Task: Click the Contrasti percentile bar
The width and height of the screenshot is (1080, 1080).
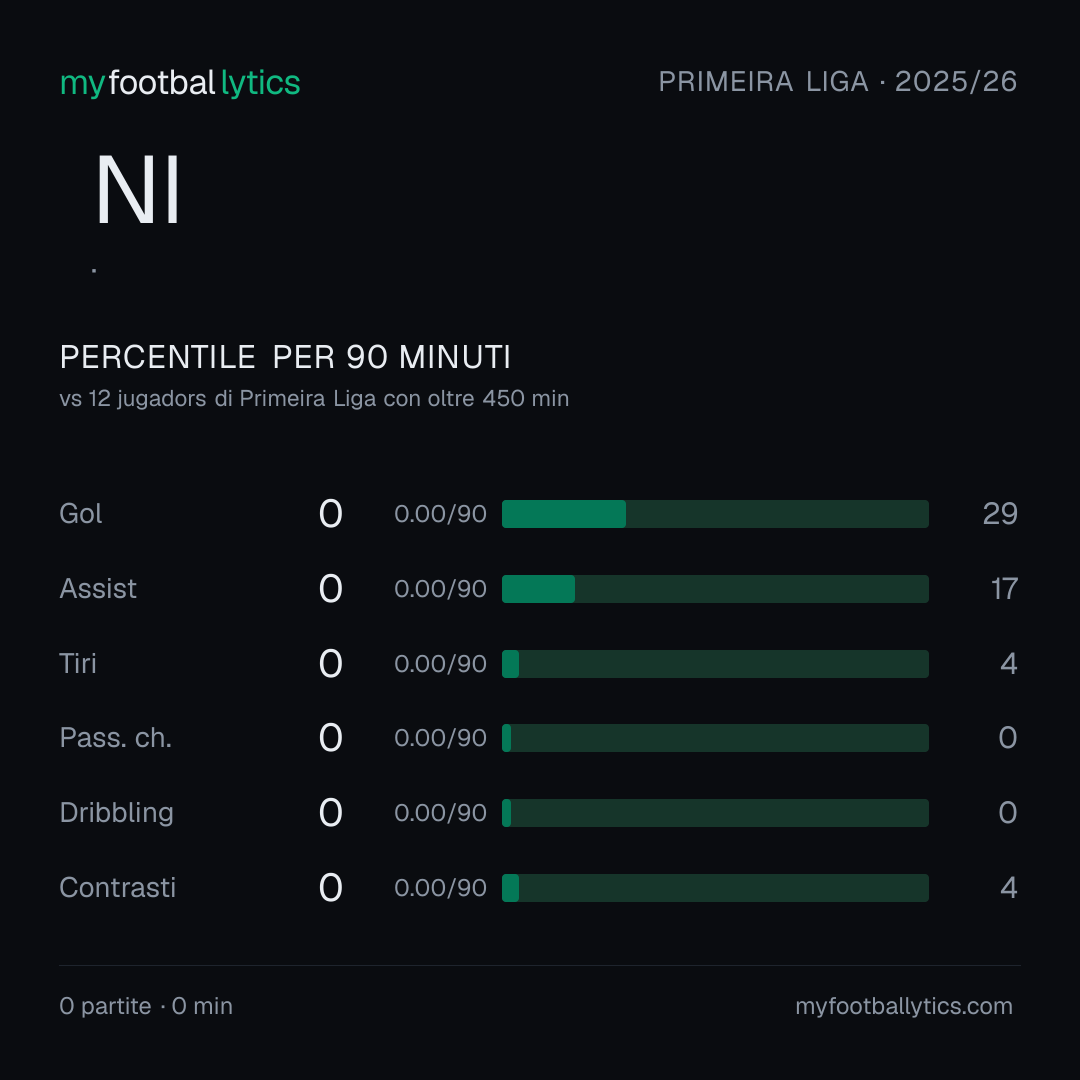Action: (x=715, y=888)
